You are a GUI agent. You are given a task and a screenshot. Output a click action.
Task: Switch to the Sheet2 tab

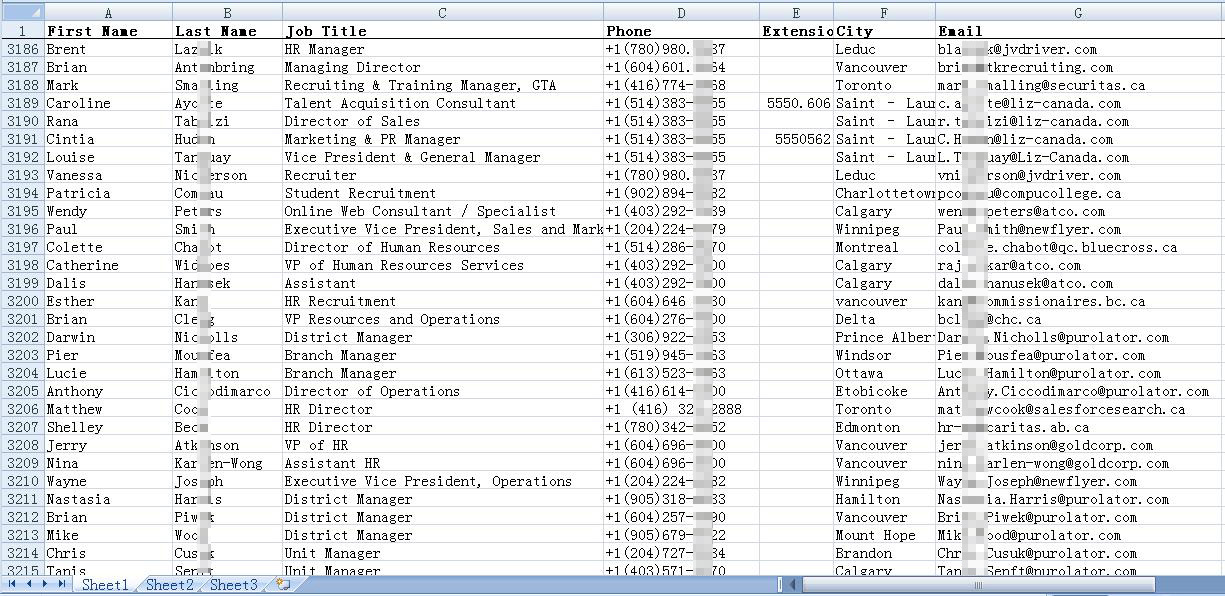169,585
